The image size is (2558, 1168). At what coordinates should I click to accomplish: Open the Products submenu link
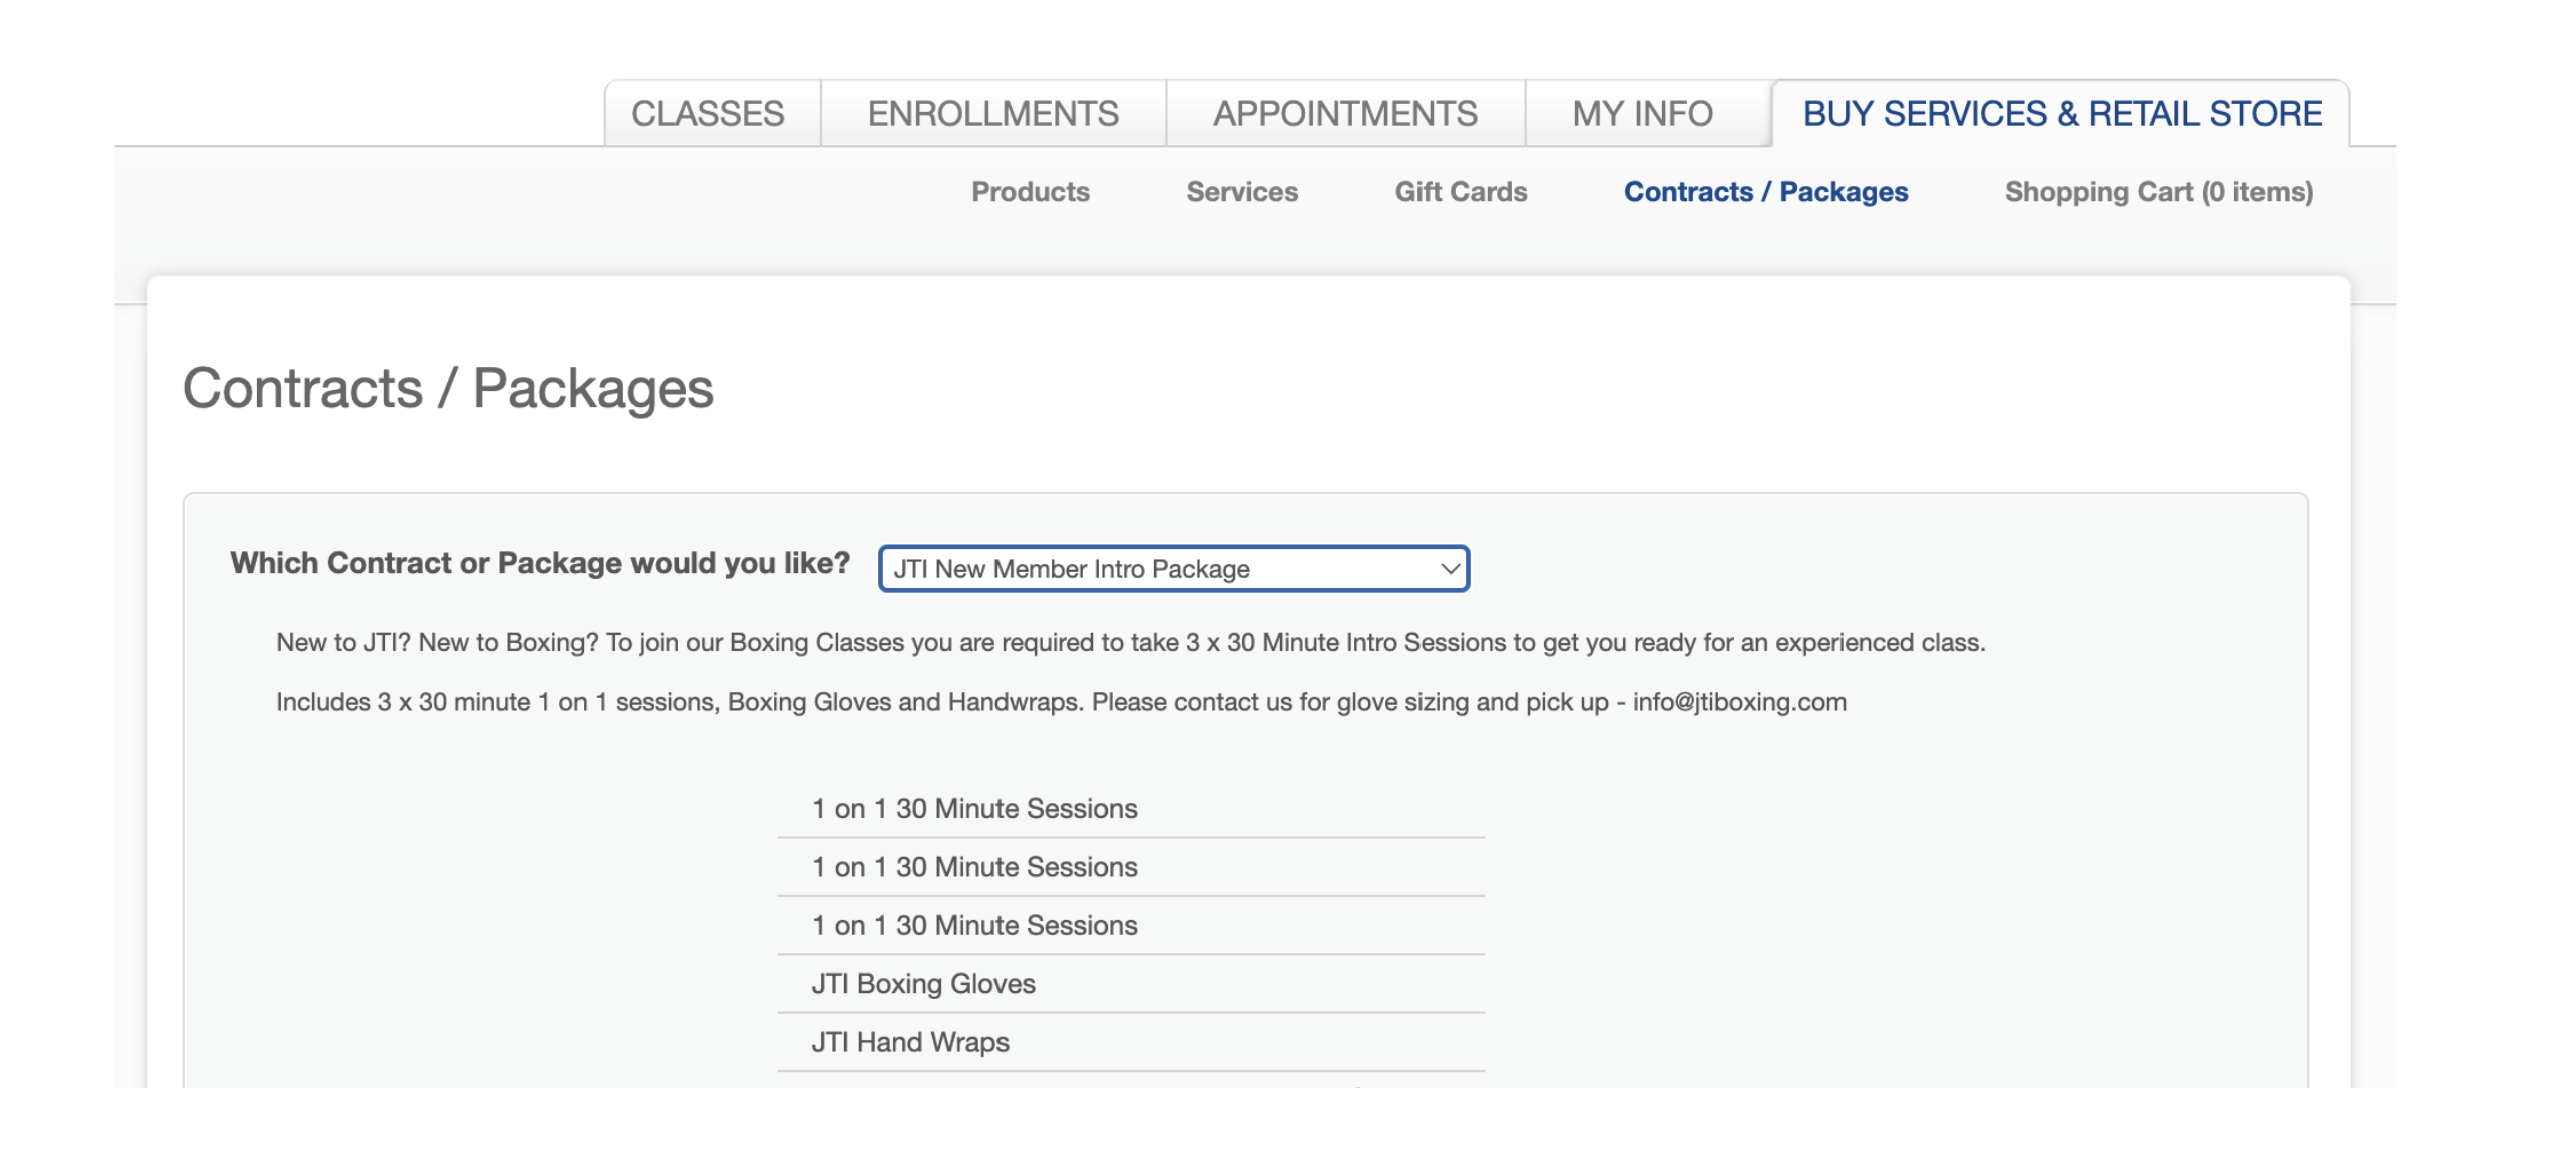pos(1030,191)
